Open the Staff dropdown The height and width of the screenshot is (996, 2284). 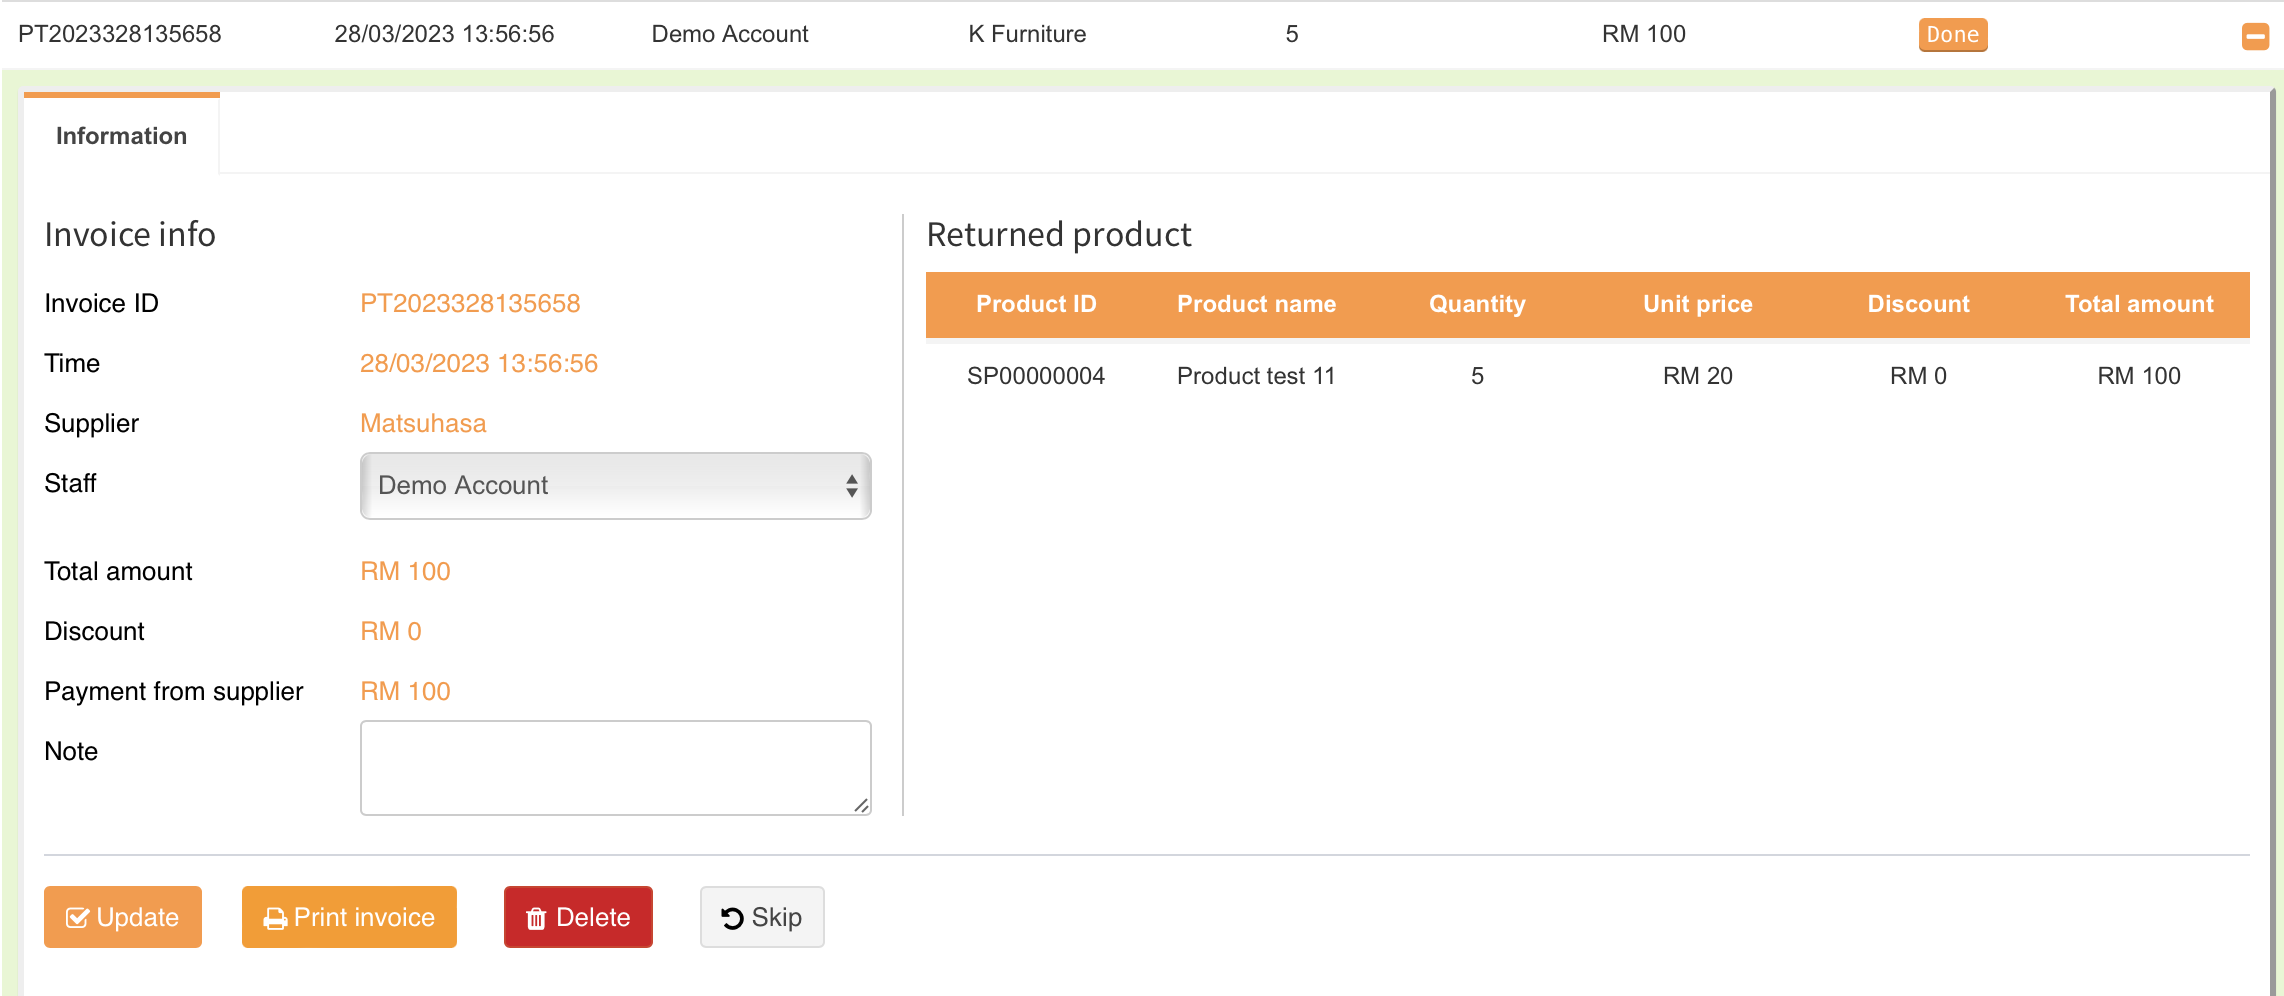click(x=615, y=486)
